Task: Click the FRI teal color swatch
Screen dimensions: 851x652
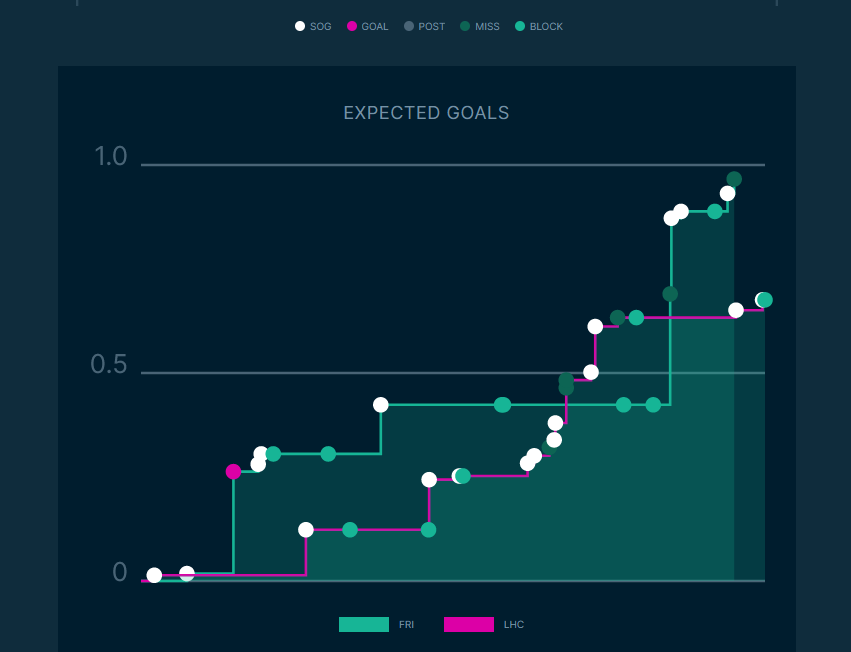Action: tap(364, 625)
